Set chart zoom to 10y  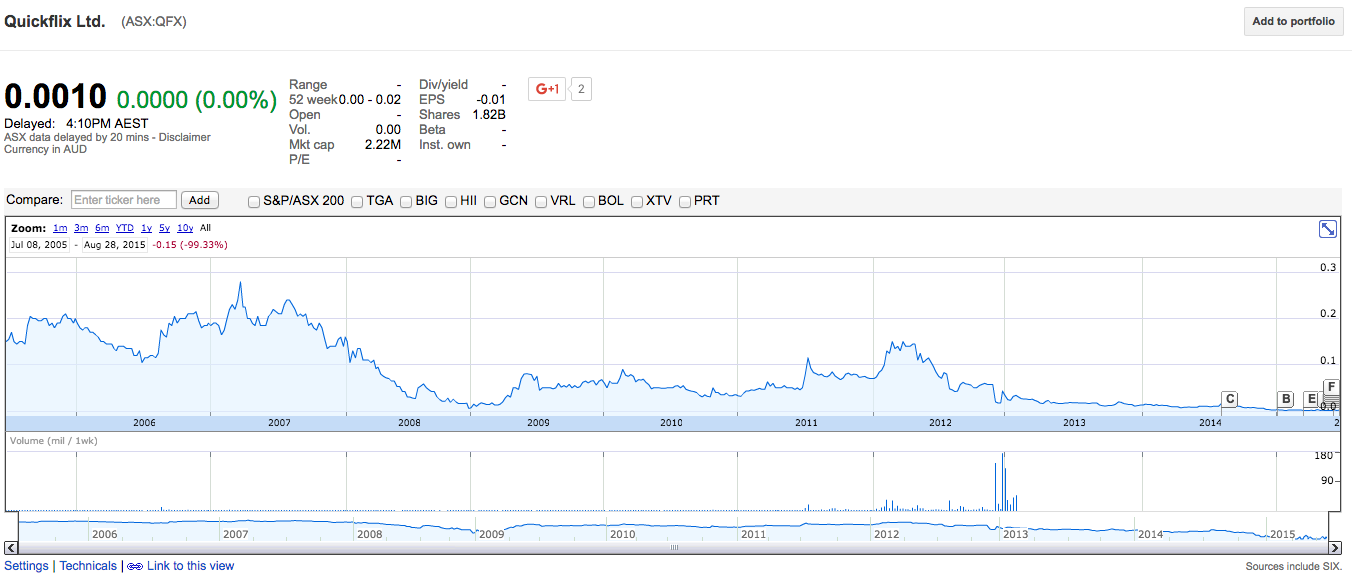(x=185, y=228)
